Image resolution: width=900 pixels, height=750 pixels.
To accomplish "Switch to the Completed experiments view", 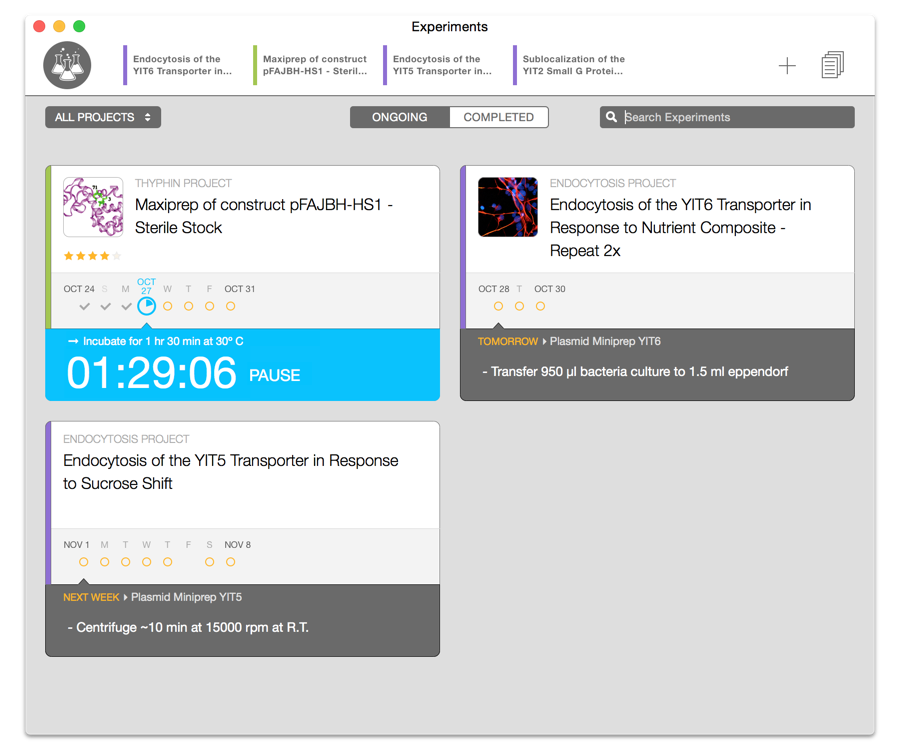I will click(x=498, y=117).
